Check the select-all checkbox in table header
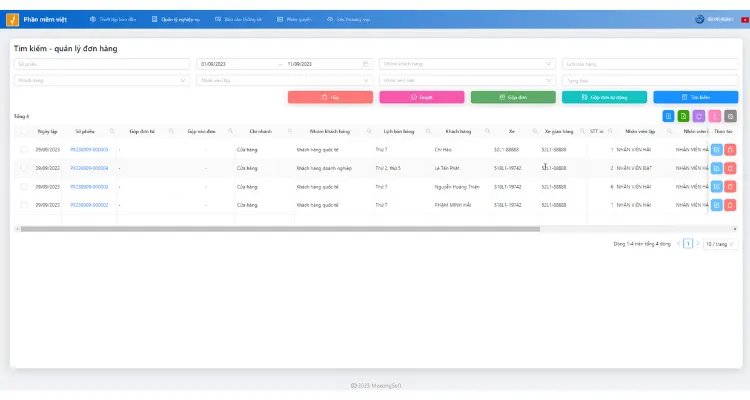The image size is (750, 400). pyautogui.click(x=24, y=131)
